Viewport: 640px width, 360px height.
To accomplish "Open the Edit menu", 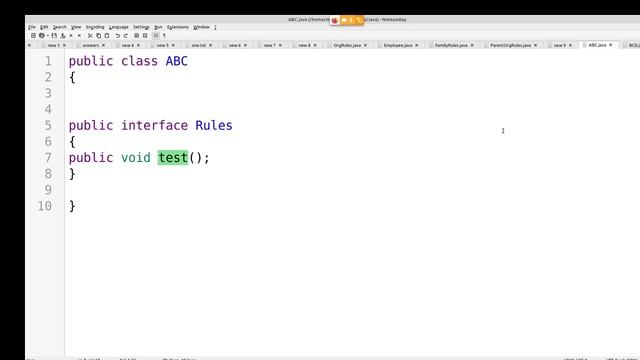I will 44,27.
